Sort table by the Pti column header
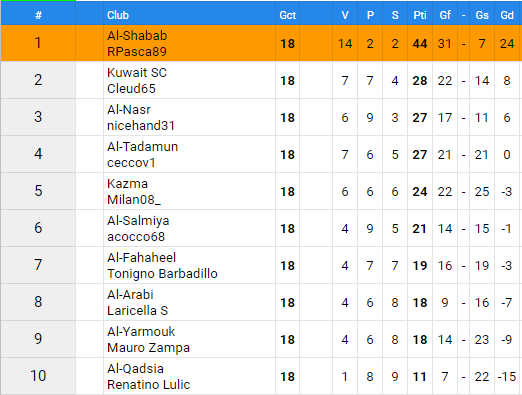 pos(420,15)
